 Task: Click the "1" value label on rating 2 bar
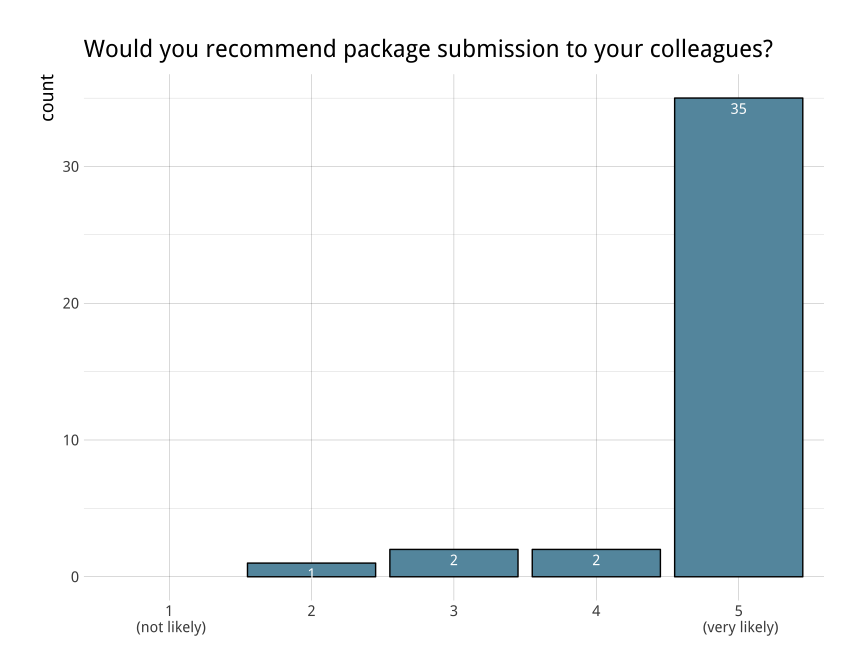[x=311, y=573]
